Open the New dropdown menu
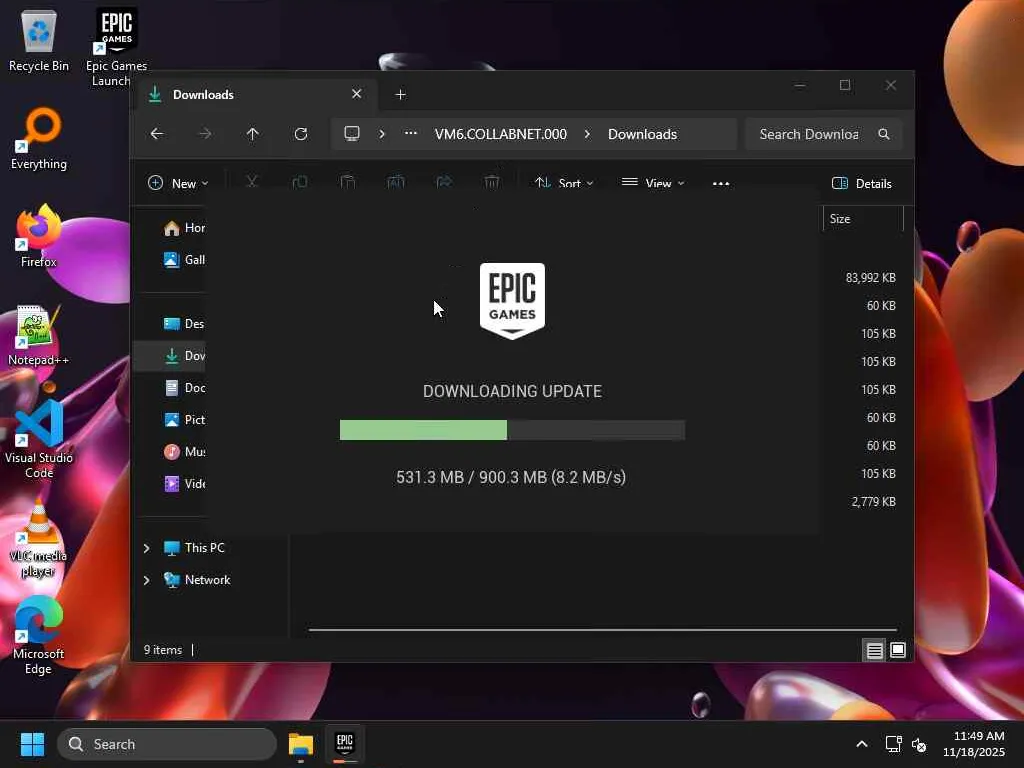1024x768 pixels. pos(178,184)
